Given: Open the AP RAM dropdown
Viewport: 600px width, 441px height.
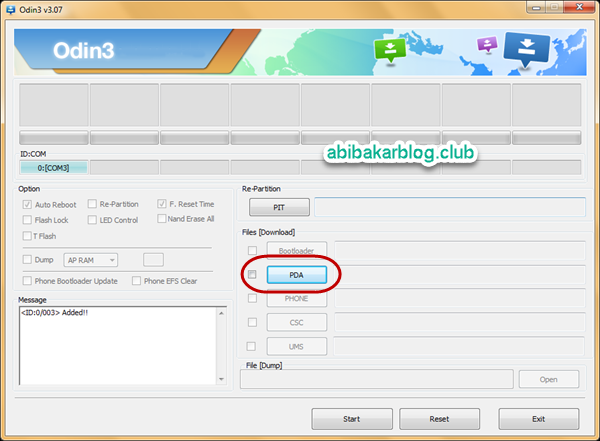Looking at the screenshot, I should coord(91,260).
